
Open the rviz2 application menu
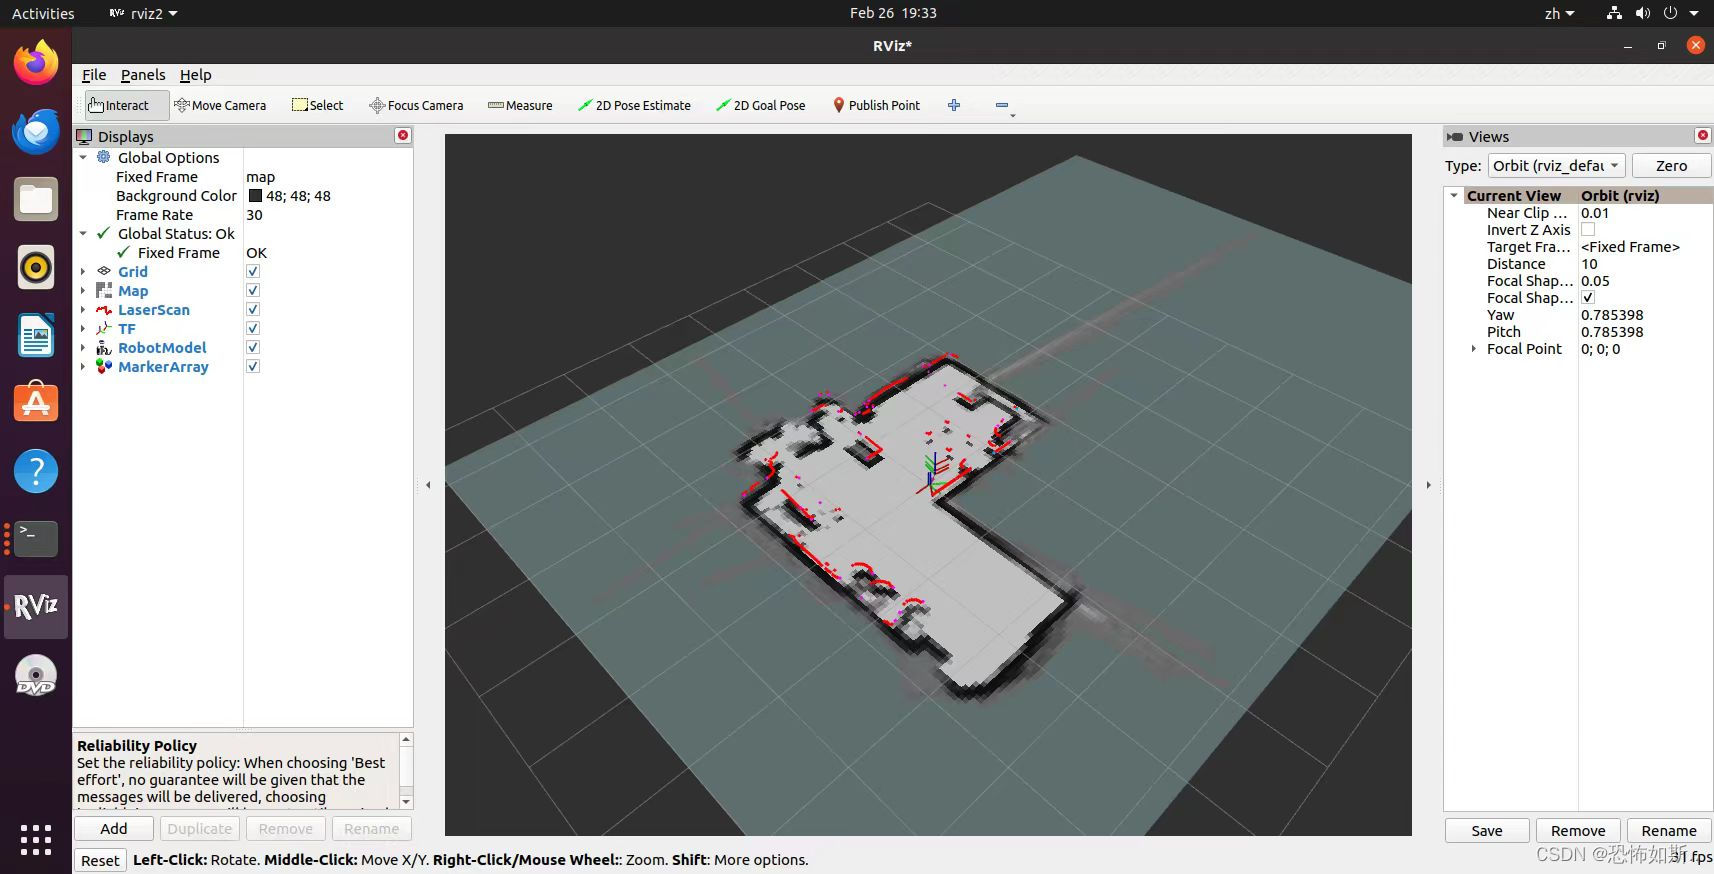[143, 13]
